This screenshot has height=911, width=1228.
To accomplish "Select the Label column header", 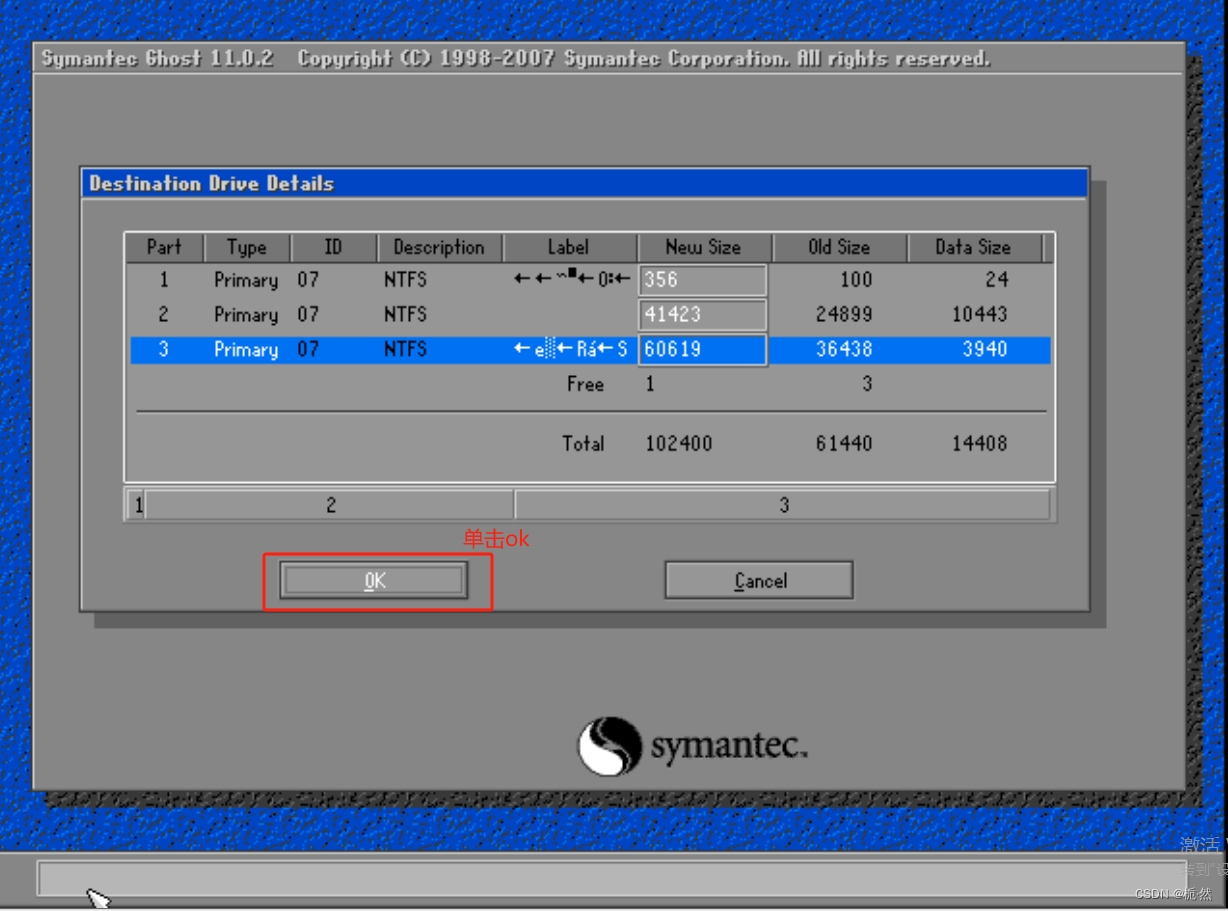I will click(569, 247).
